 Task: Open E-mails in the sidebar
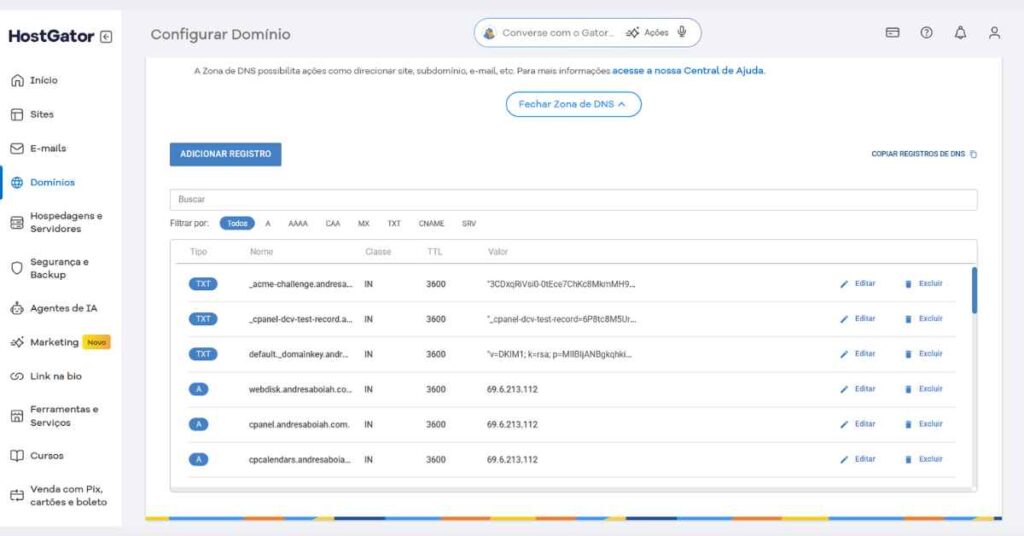[x=48, y=148]
